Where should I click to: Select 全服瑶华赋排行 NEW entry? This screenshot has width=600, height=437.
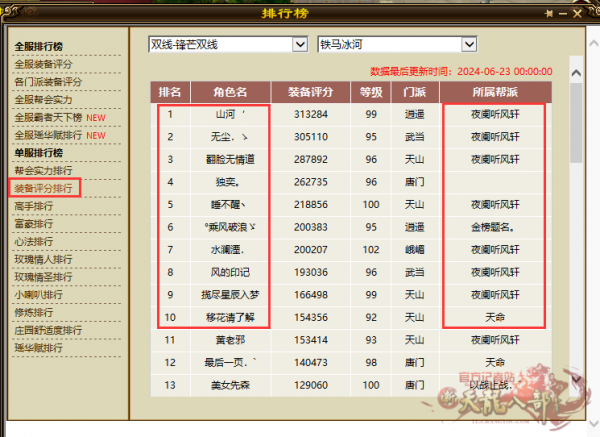(60, 135)
